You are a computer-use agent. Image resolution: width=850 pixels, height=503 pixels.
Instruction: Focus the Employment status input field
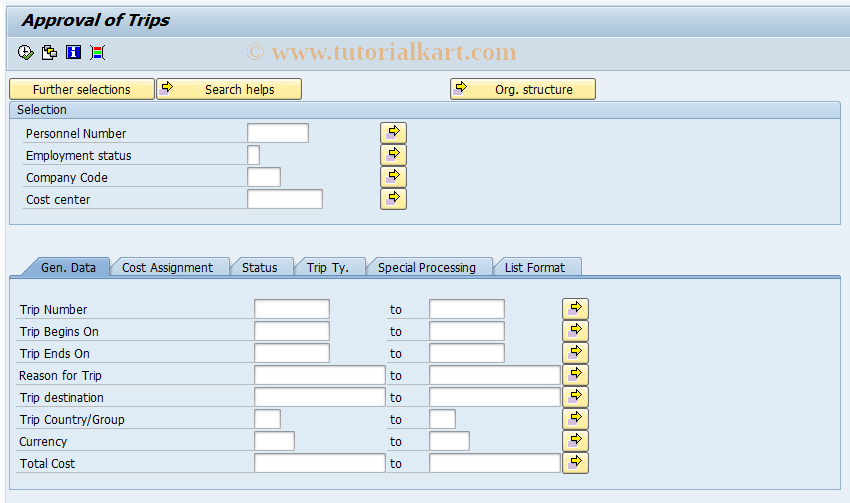click(x=254, y=155)
